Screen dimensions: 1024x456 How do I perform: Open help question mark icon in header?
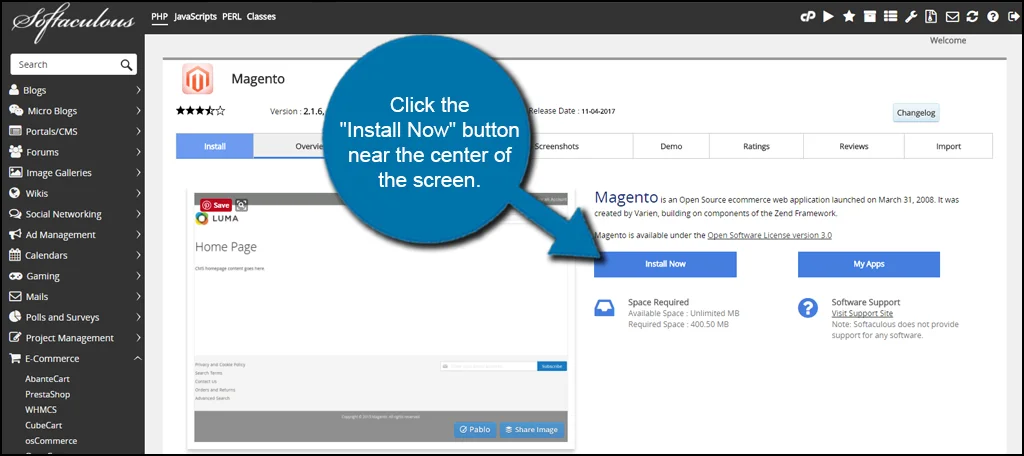coord(993,17)
